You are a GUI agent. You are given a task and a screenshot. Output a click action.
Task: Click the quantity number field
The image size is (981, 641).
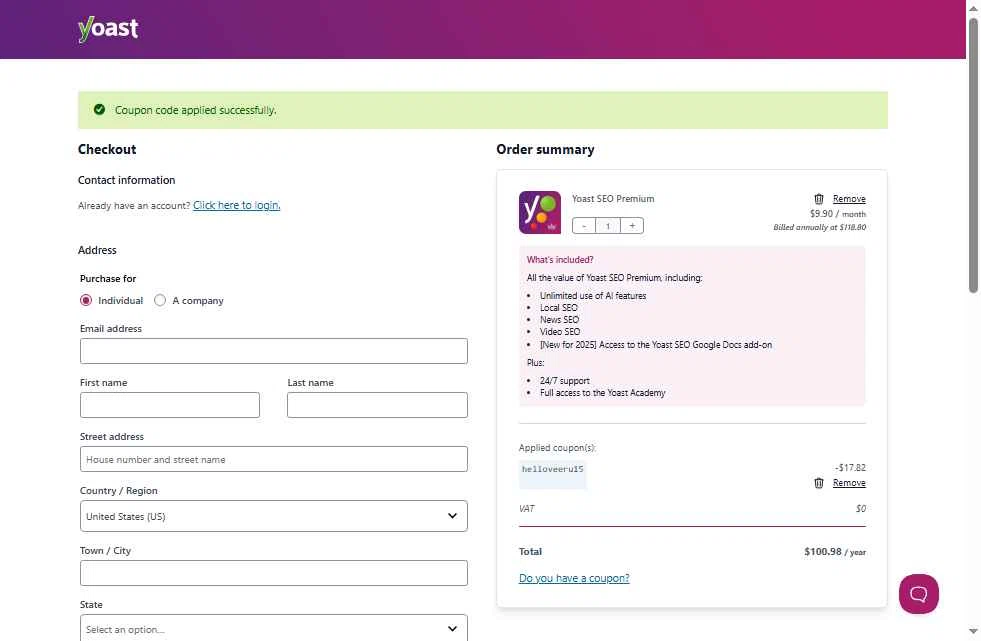point(607,226)
